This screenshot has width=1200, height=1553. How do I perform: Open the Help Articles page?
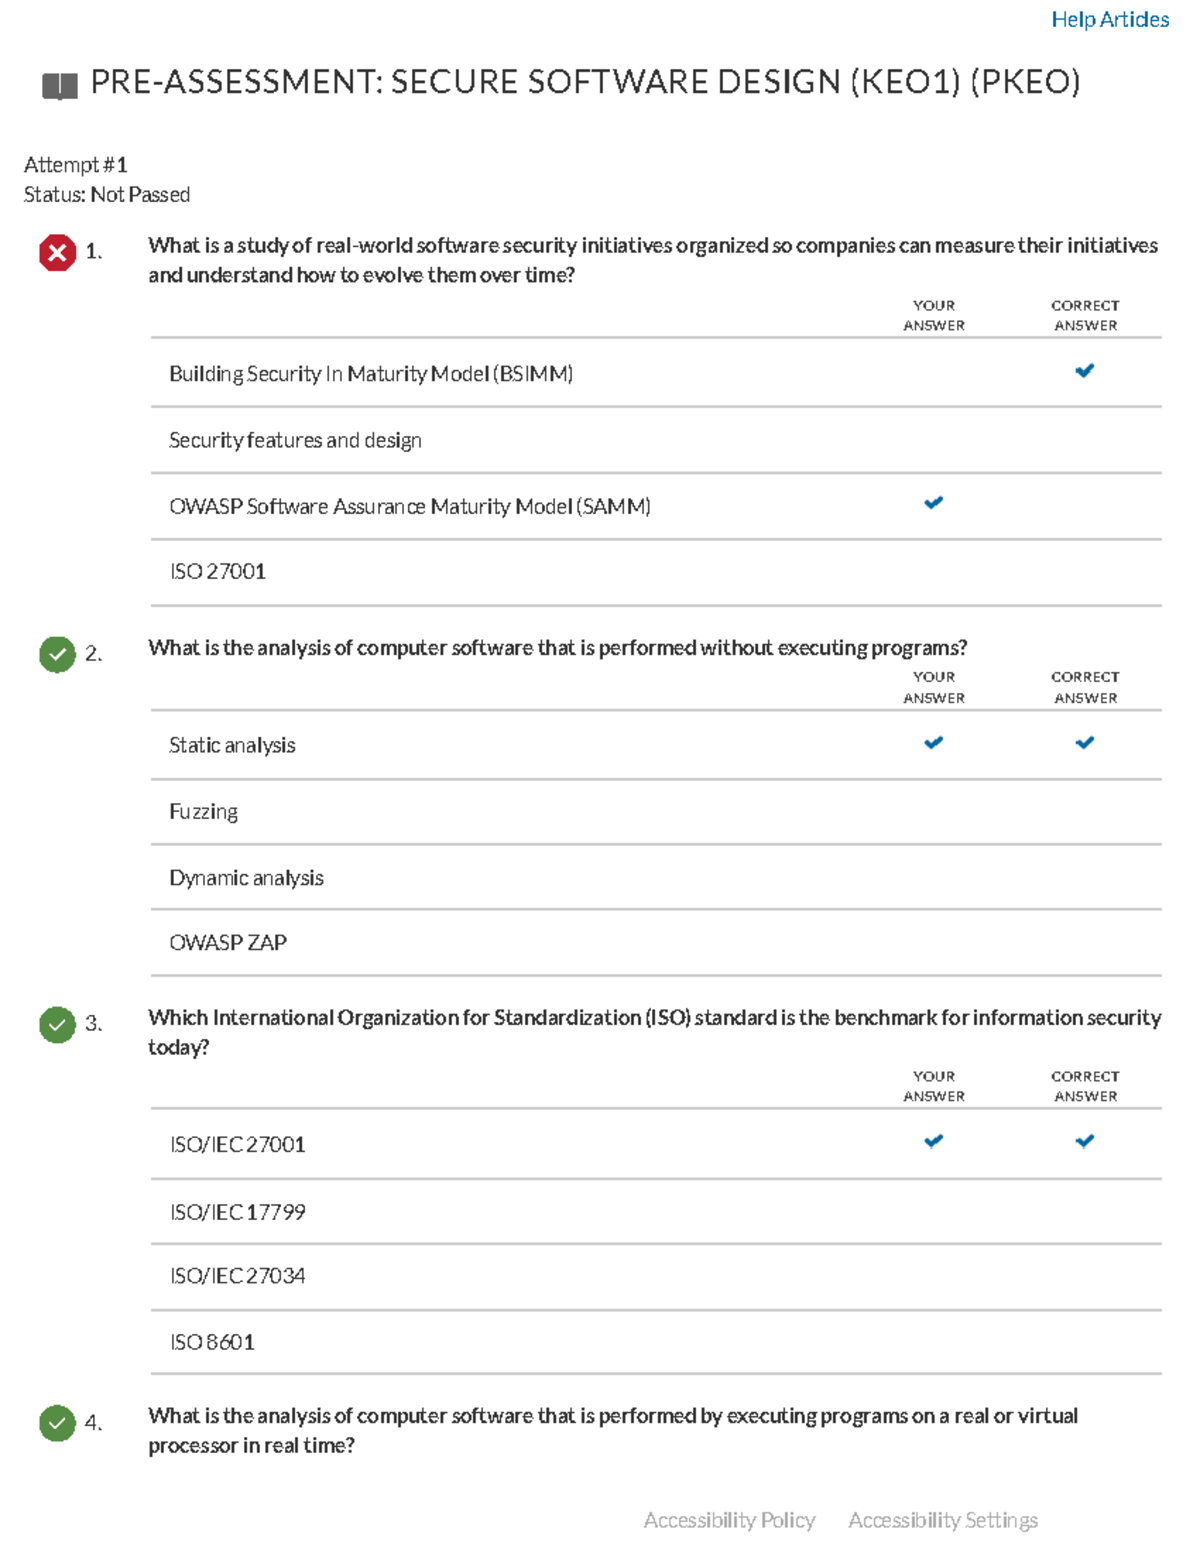(x=1110, y=18)
